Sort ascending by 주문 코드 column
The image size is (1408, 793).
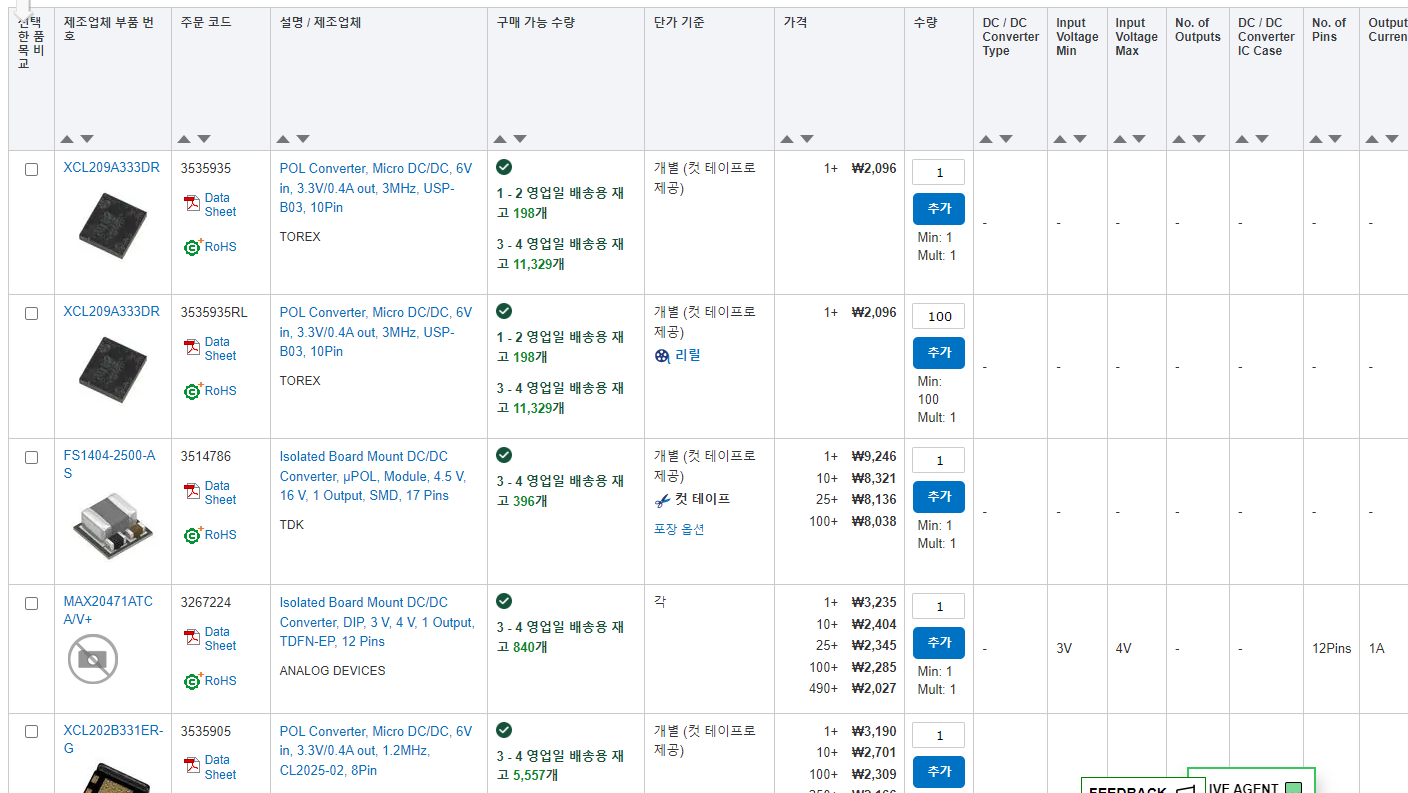[x=184, y=139]
